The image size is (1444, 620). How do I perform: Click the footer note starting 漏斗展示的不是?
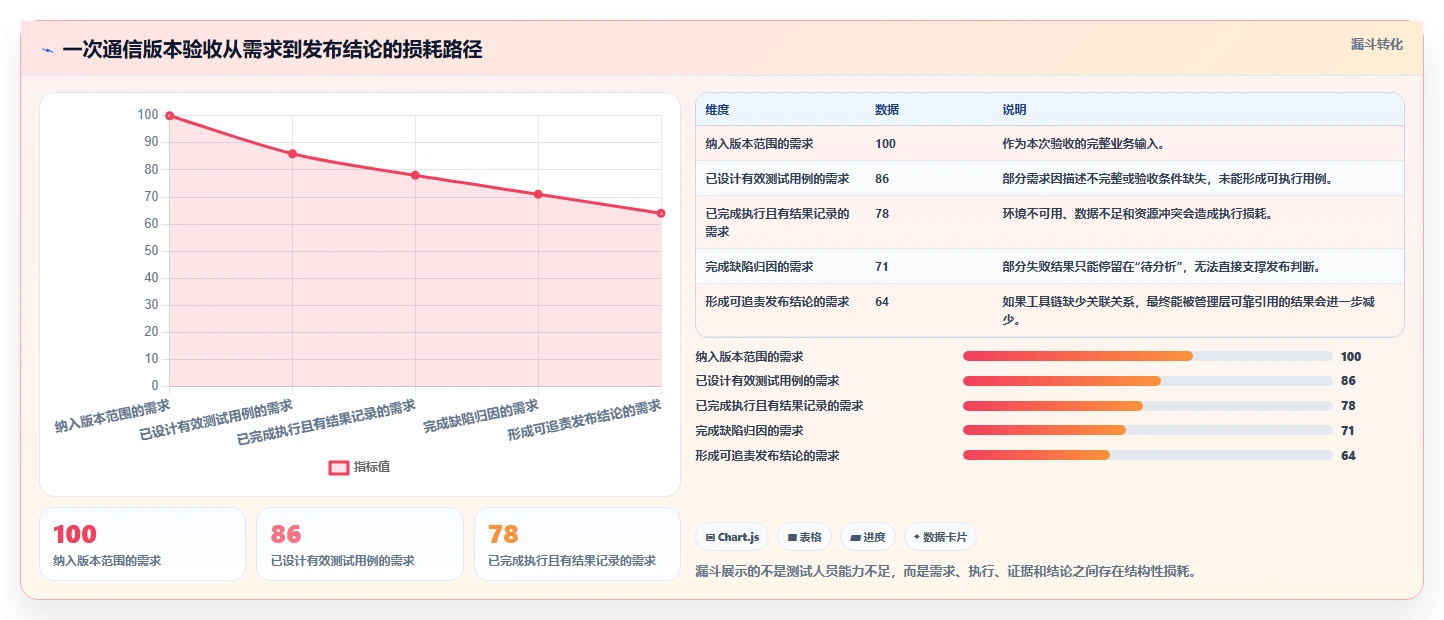point(946,572)
